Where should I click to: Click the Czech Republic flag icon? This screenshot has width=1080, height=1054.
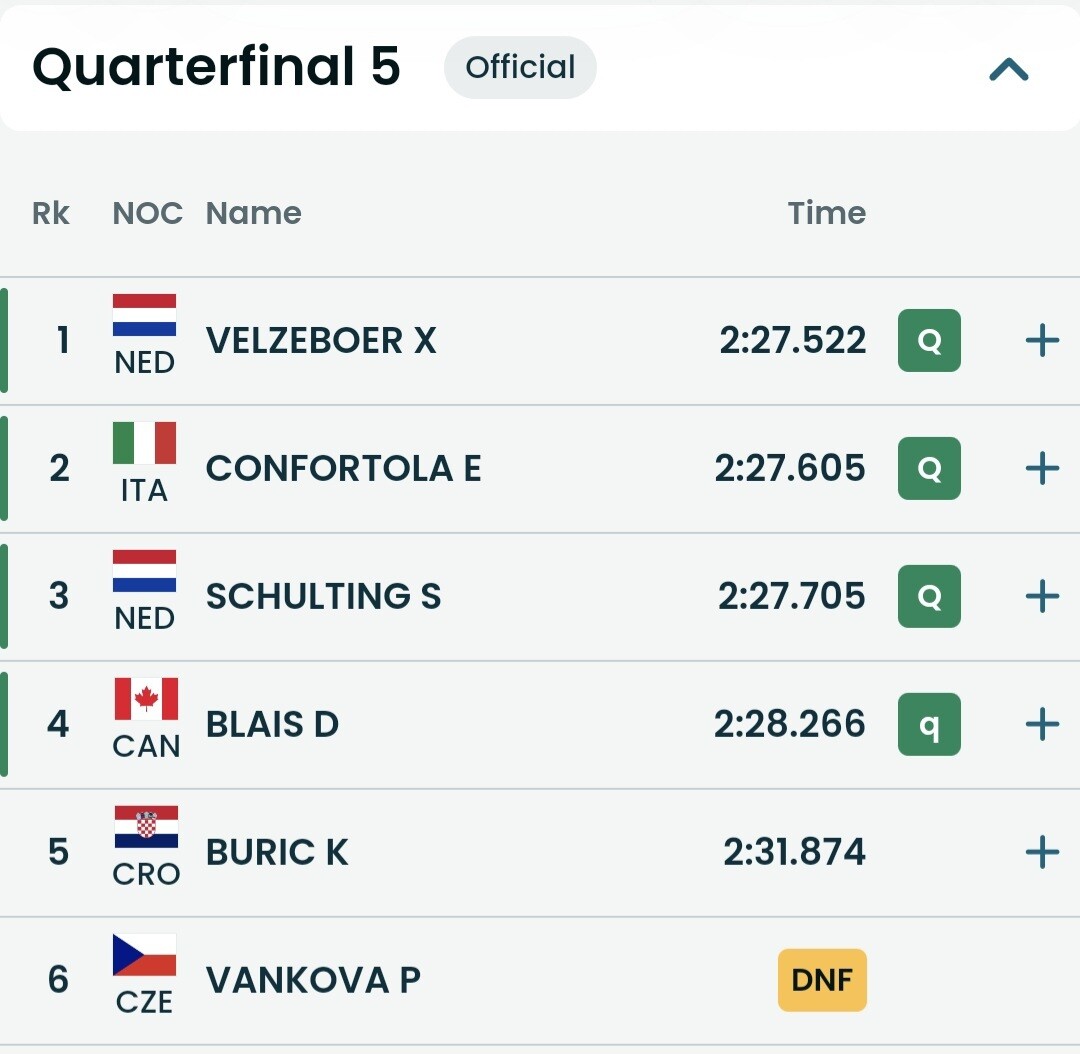[145, 955]
